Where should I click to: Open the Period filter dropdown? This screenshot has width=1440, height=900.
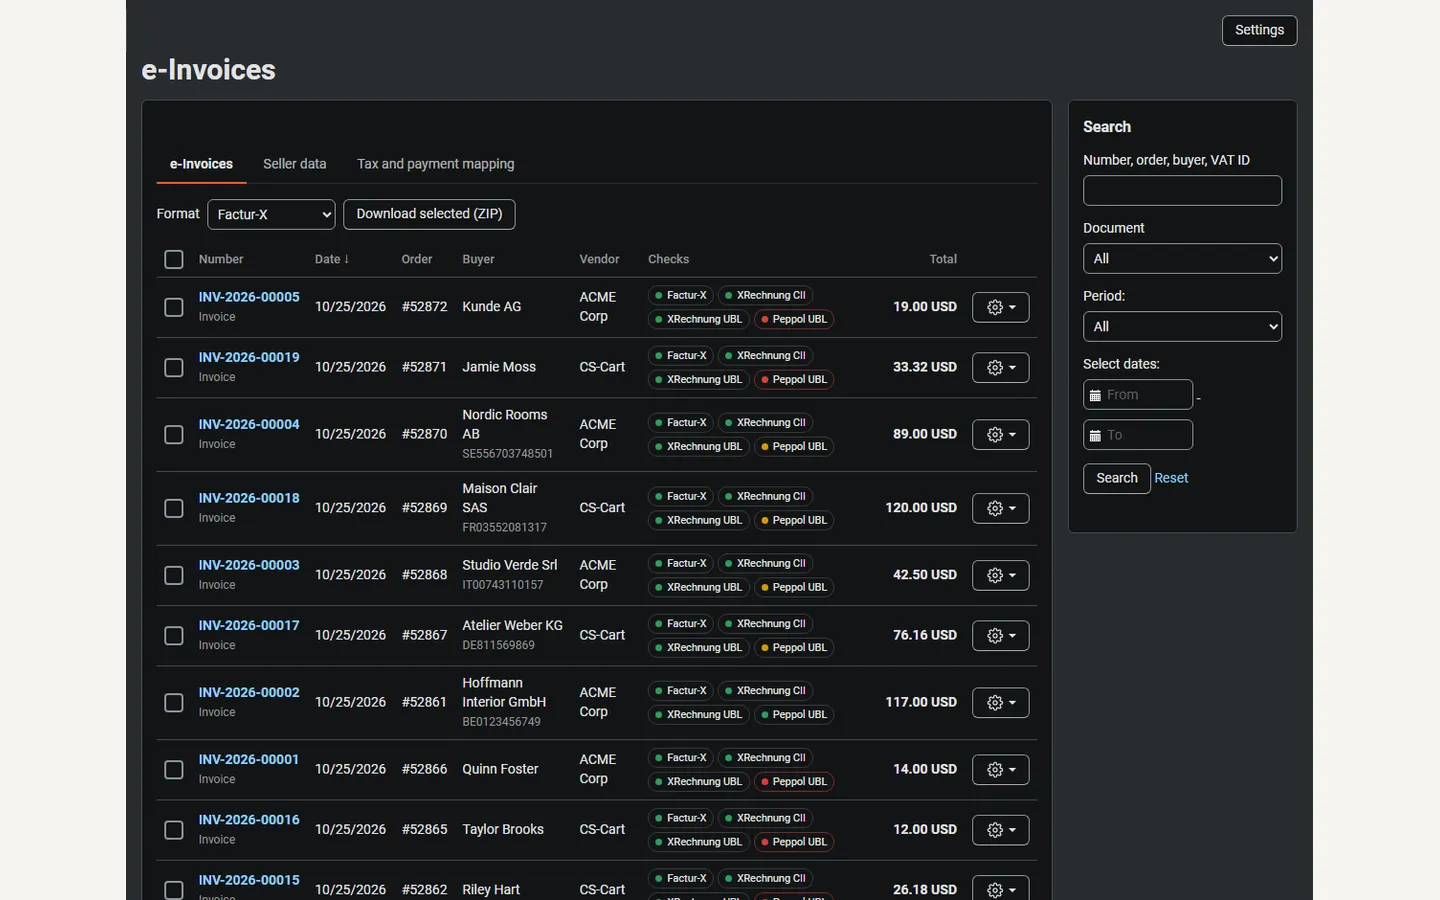coord(1182,326)
